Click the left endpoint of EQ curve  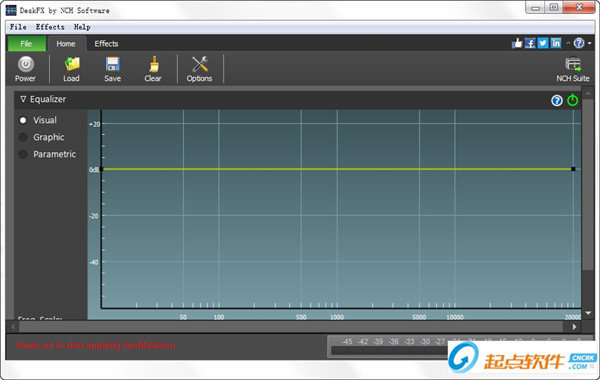(101, 169)
